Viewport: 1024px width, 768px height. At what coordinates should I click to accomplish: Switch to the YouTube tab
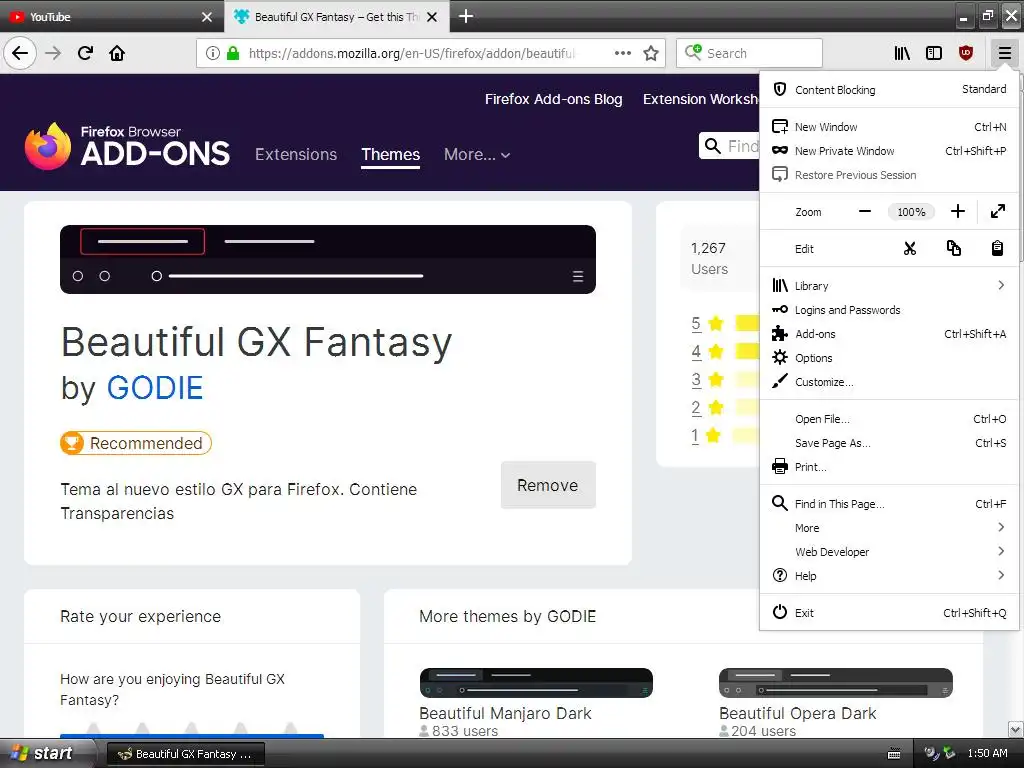(111, 17)
